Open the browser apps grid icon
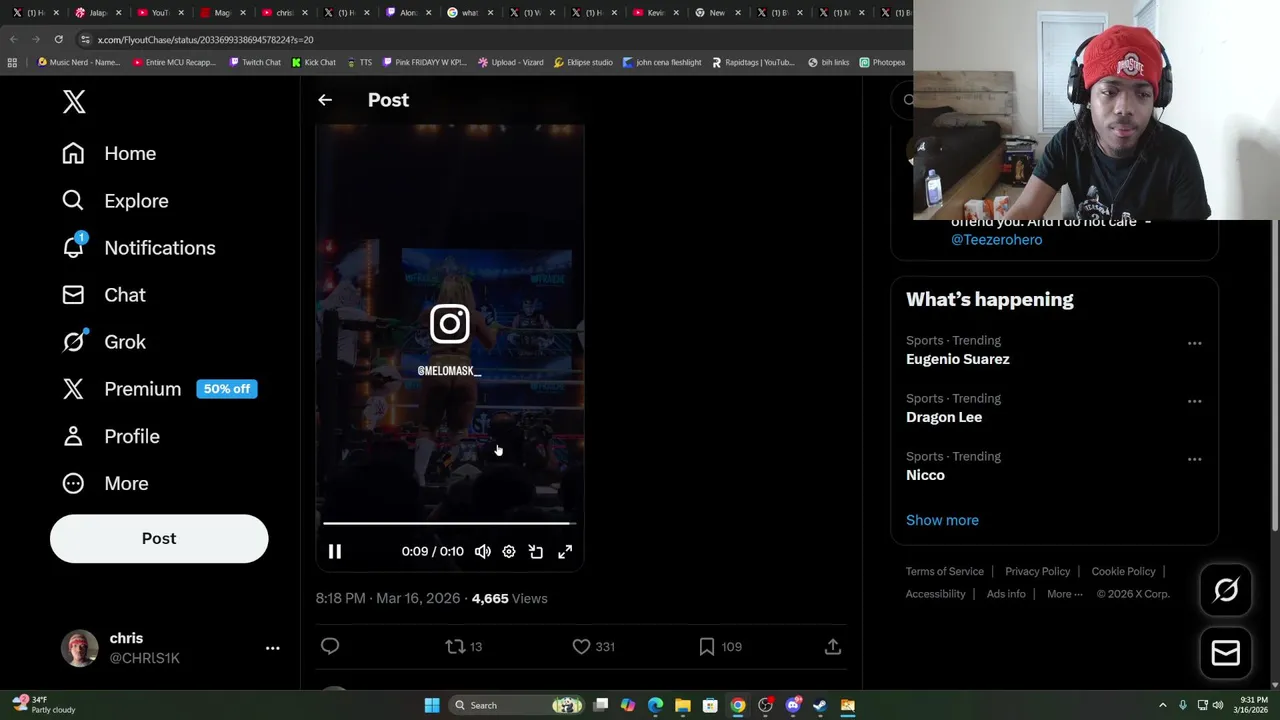 (12, 62)
